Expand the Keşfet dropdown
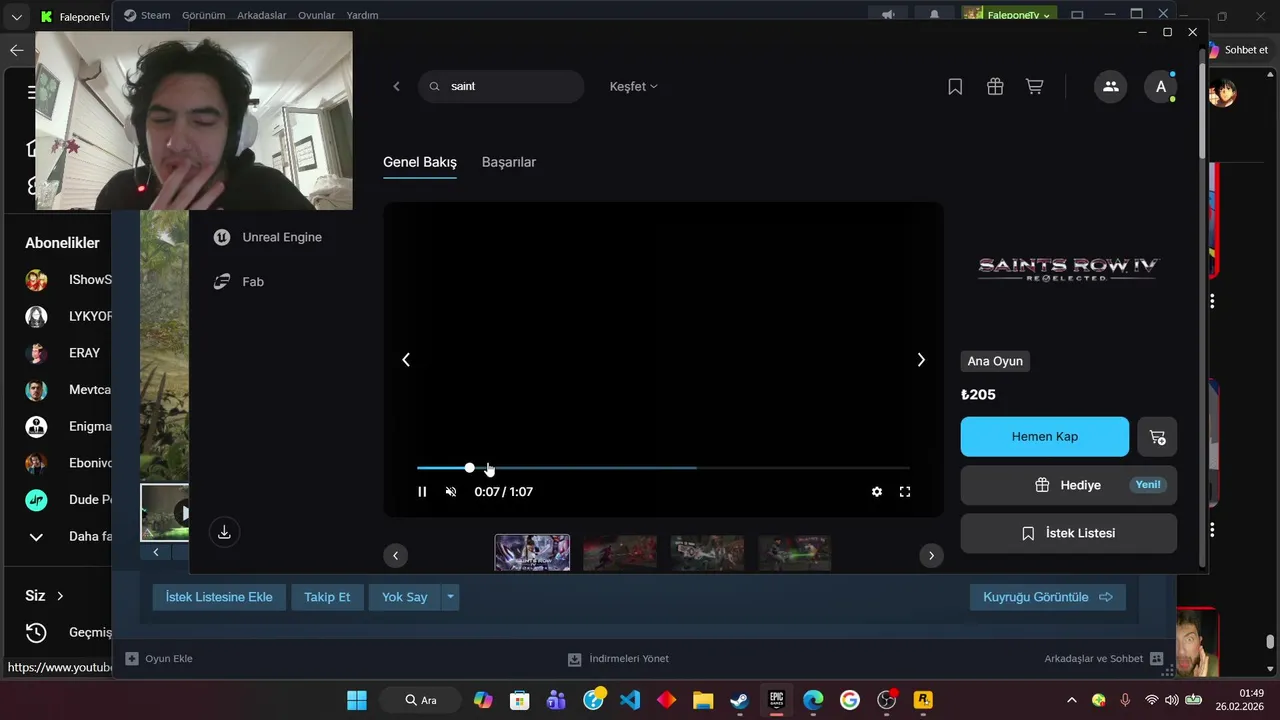Image resolution: width=1280 pixels, height=720 pixels. (x=634, y=86)
